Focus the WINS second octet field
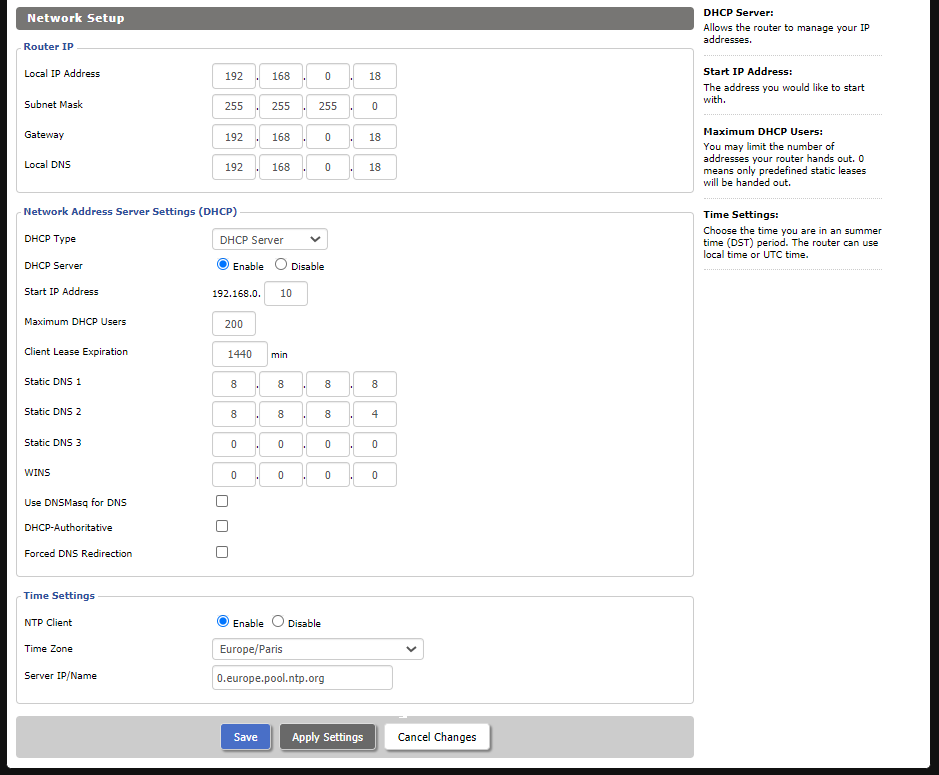 (281, 475)
